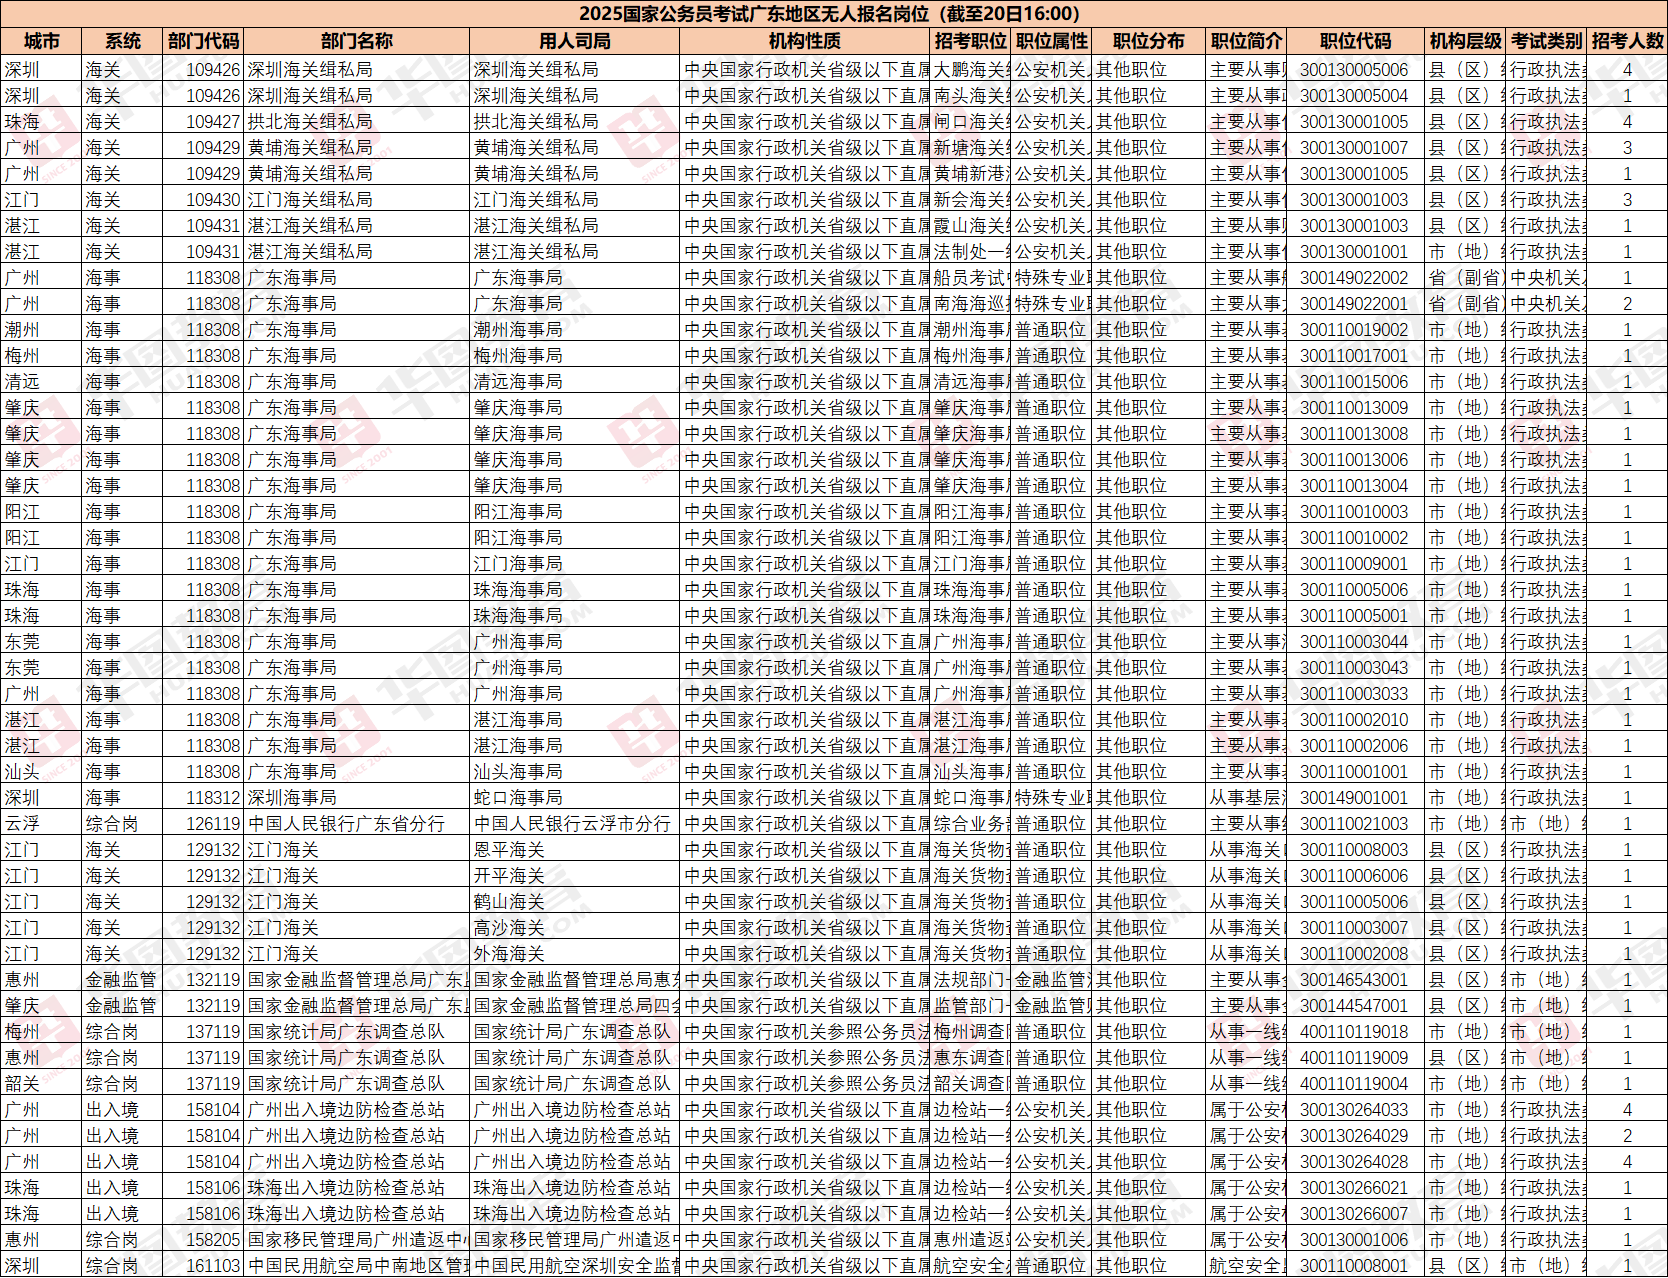Screen dimensions: 1668x1278
Task: Click job code cell 300110021003
Action: click(1355, 824)
